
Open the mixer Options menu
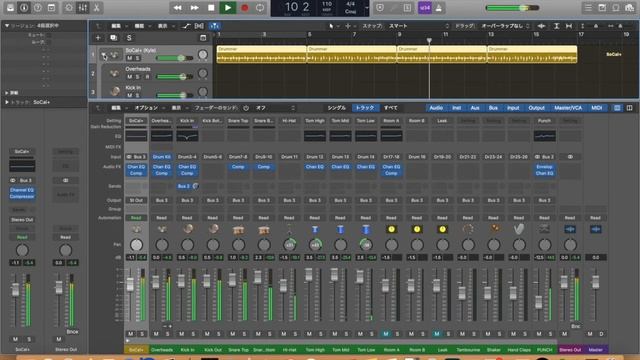click(148, 108)
